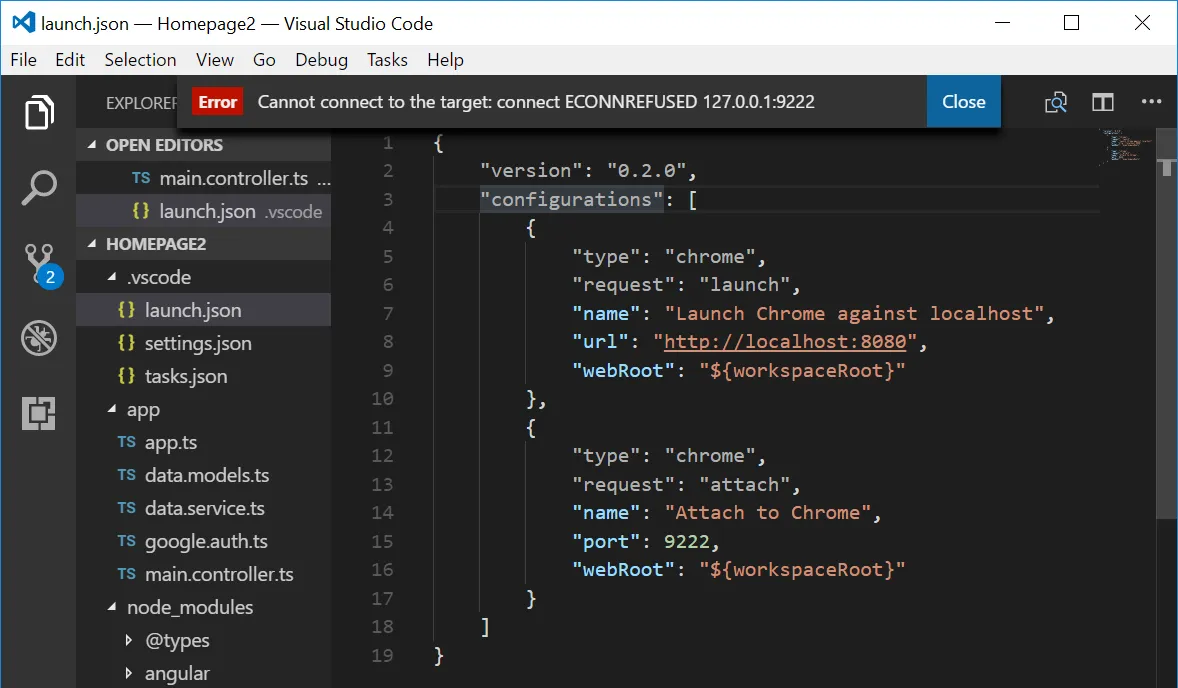Click the TS icon beside data.models.ts
1178x688 pixels.
(126, 475)
